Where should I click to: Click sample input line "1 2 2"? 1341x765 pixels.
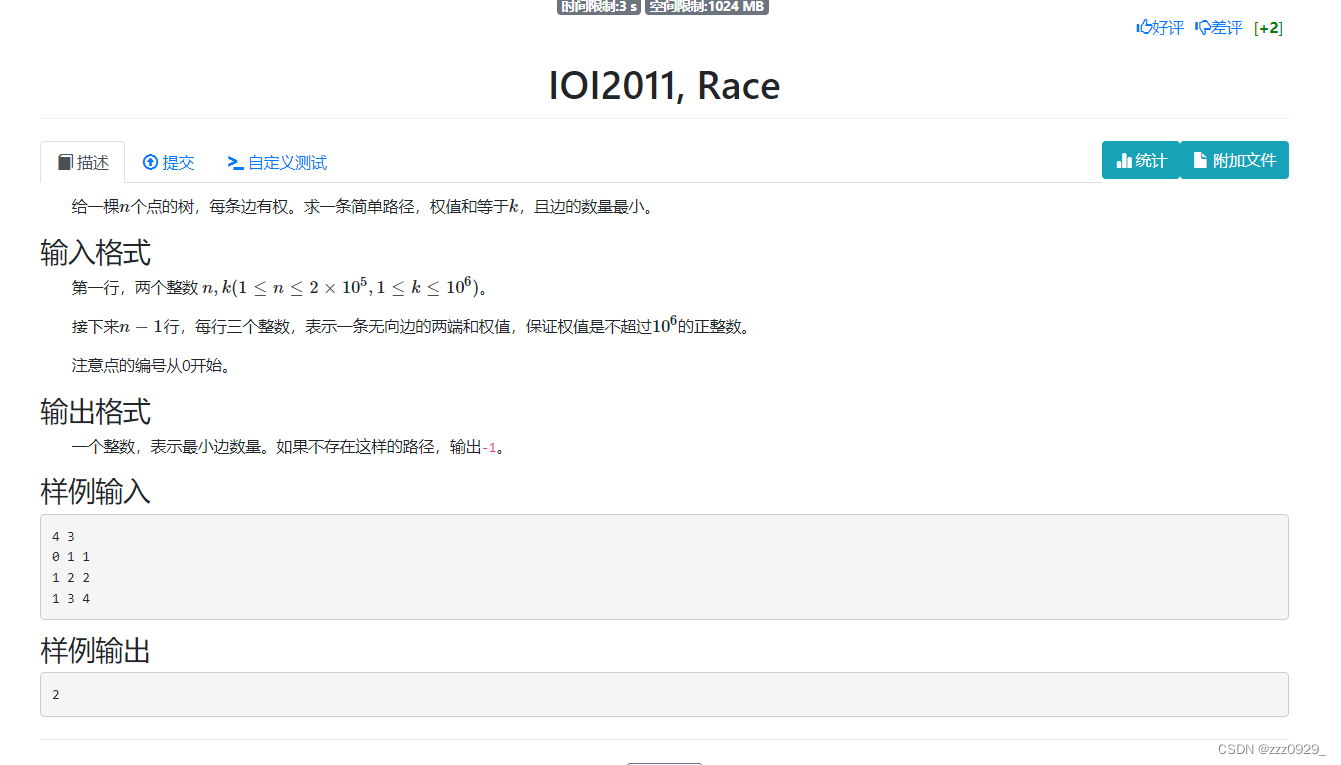71,577
